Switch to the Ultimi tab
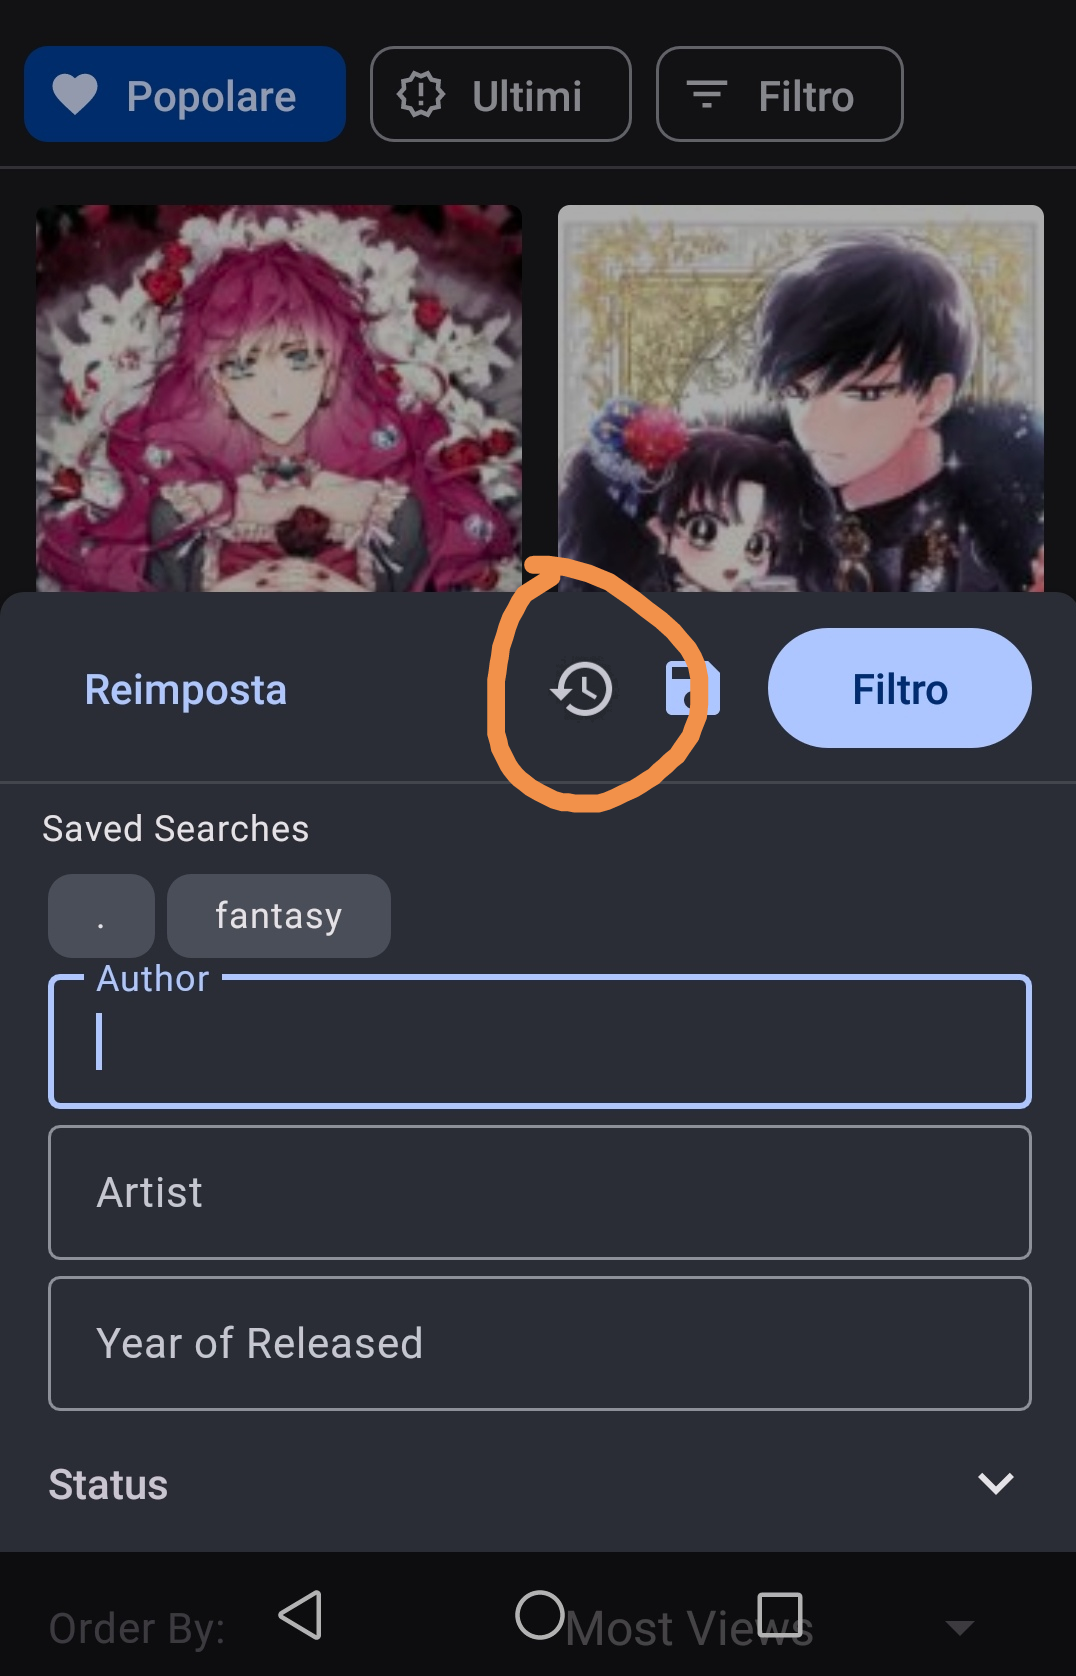 click(x=500, y=93)
